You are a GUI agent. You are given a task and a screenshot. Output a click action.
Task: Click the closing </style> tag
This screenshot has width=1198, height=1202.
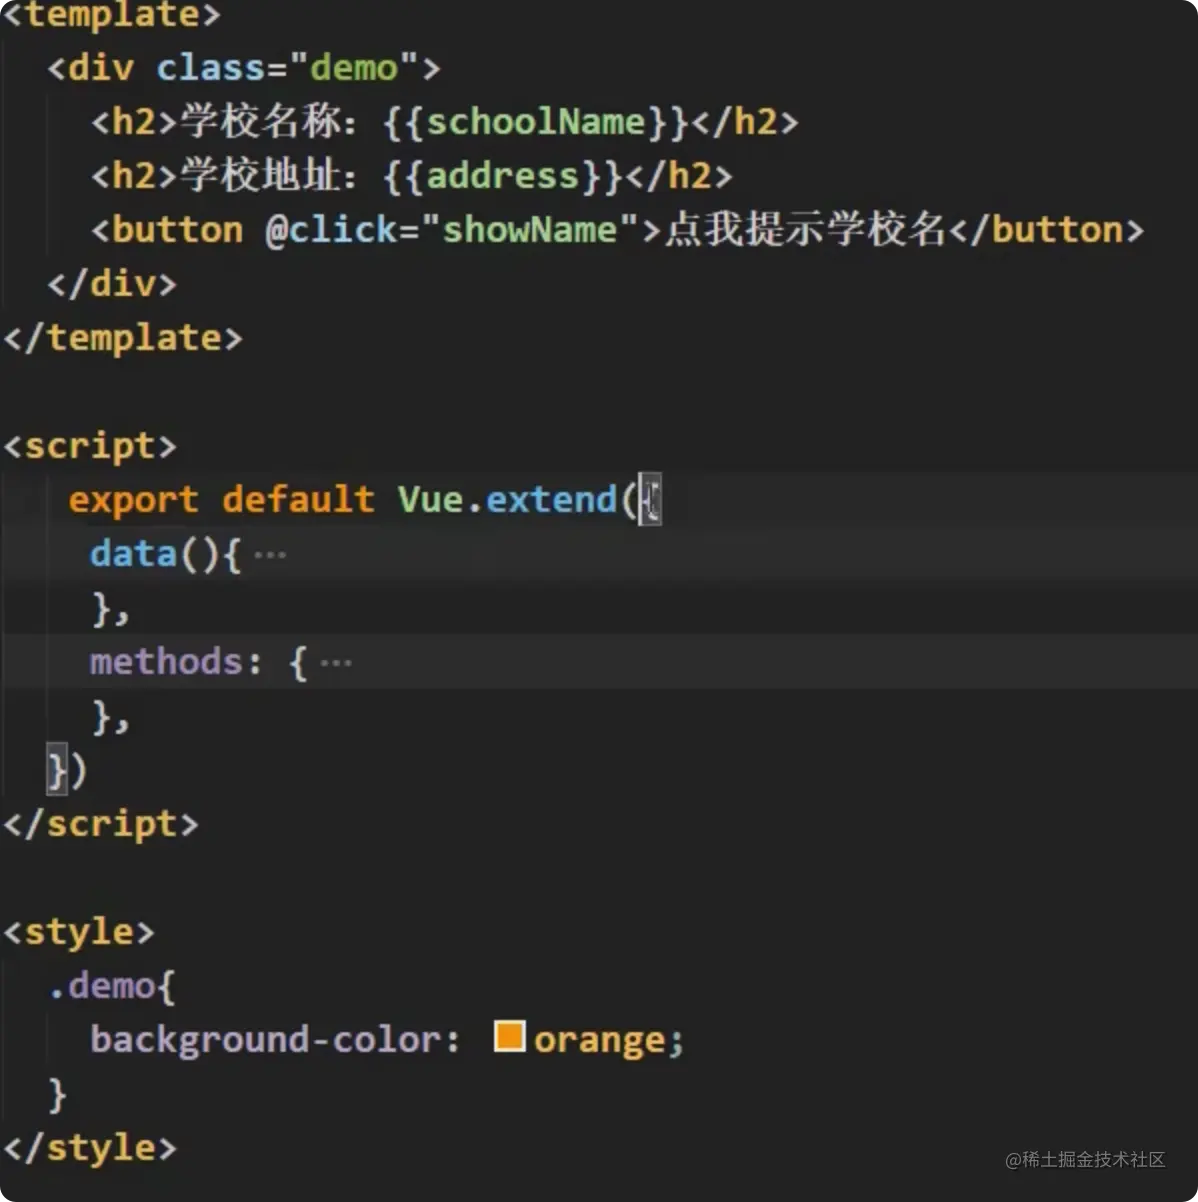coord(90,1148)
